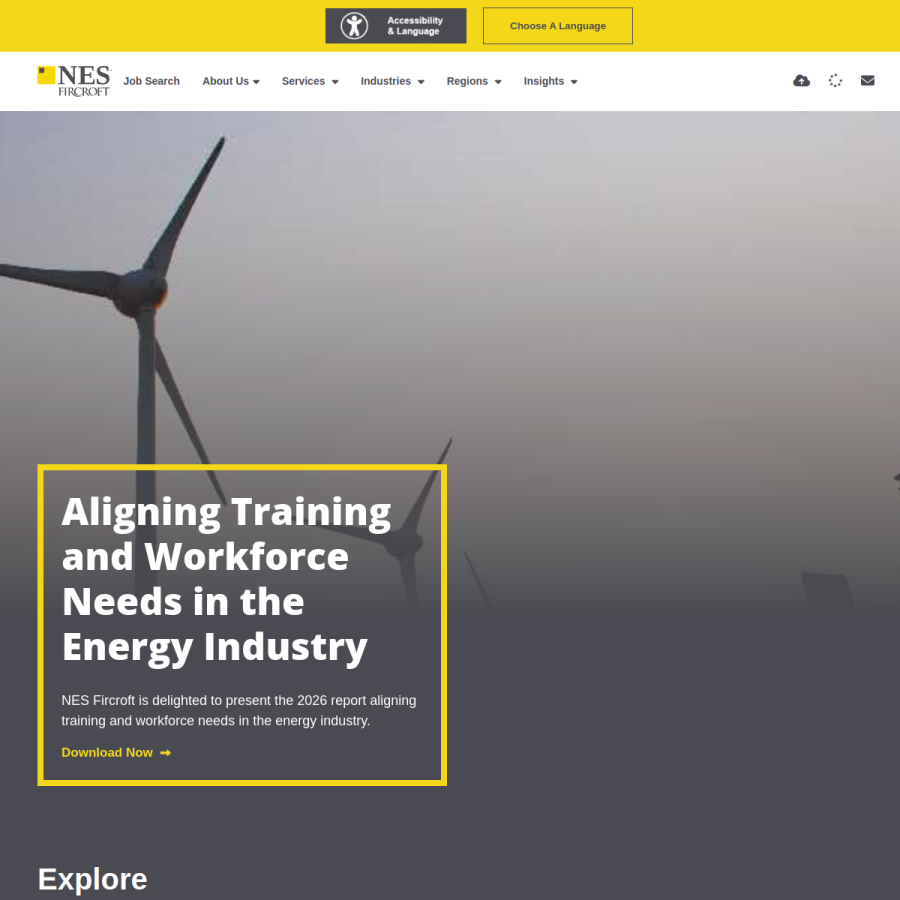Expand the Insights dropdown arrow
The width and height of the screenshot is (900, 900).
[574, 82]
